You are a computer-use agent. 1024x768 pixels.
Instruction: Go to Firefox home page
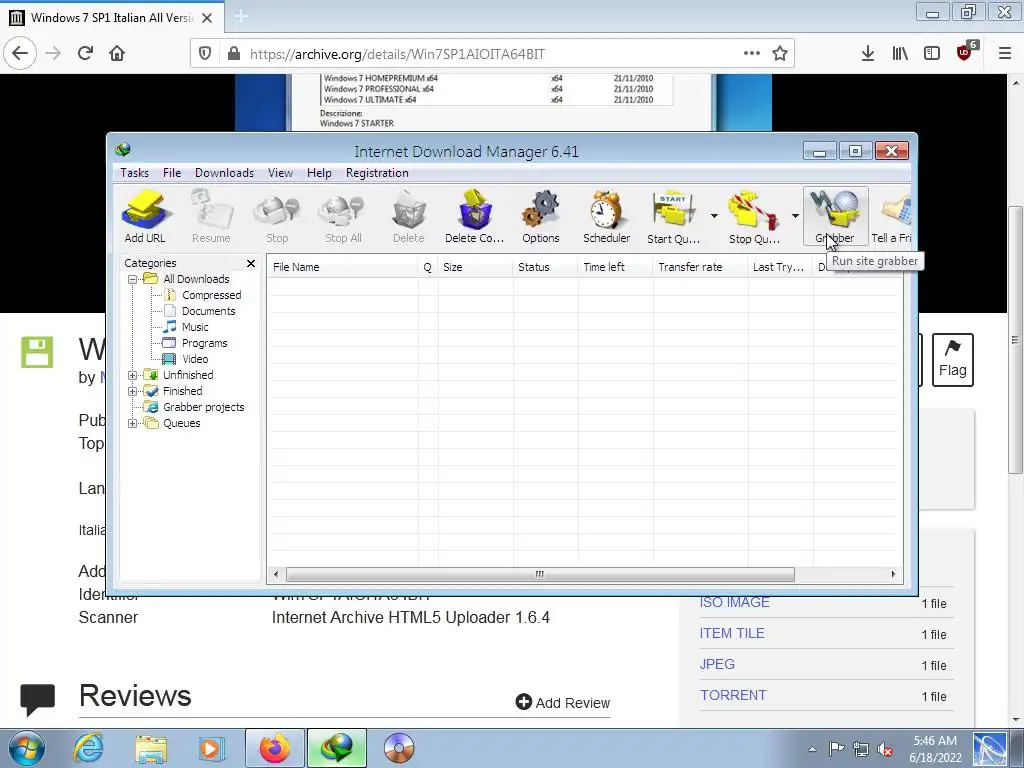pos(117,53)
